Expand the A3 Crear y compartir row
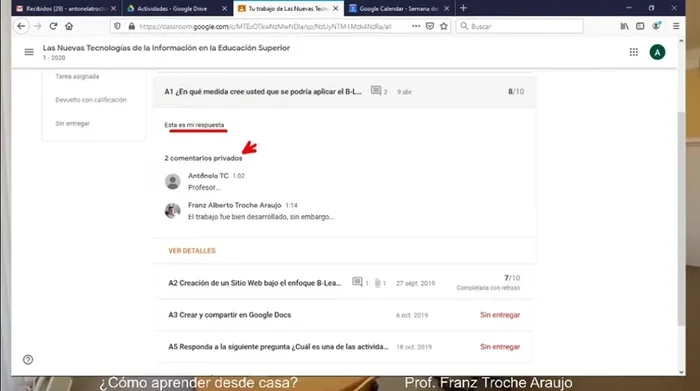This screenshot has height=391, width=700. point(345,315)
